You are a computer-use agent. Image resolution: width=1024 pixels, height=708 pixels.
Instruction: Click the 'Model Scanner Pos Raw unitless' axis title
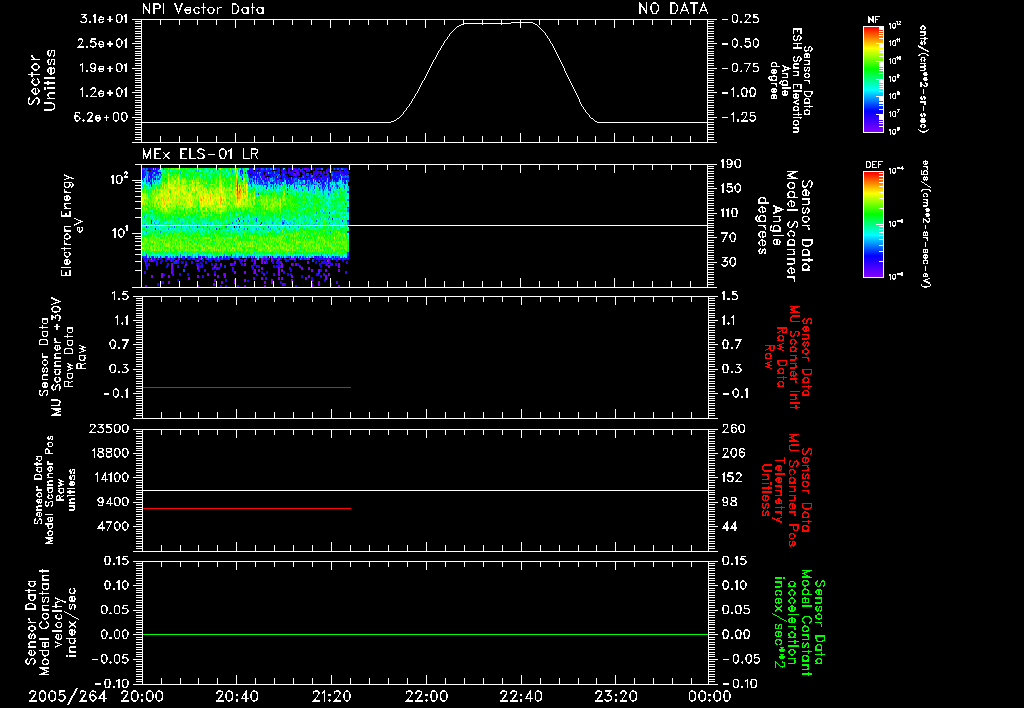coord(54,490)
